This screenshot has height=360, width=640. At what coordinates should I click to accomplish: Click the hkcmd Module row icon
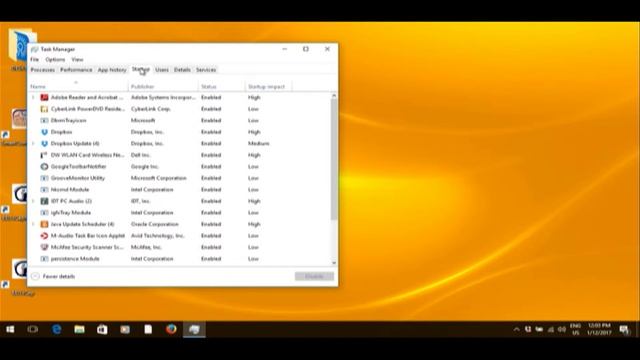pyautogui.click(x=44, y=190)
